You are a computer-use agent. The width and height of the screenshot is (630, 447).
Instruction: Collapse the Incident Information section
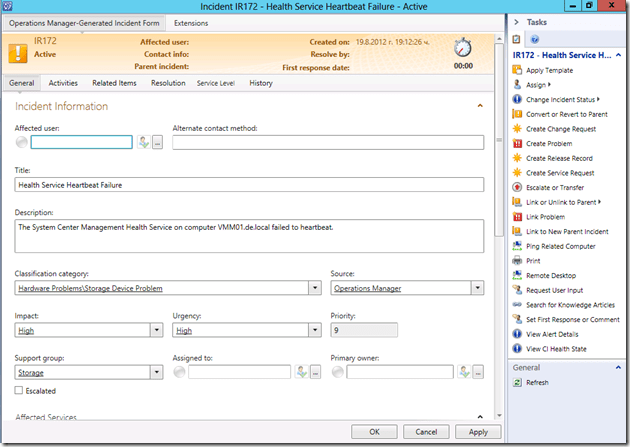click(480, 105)
